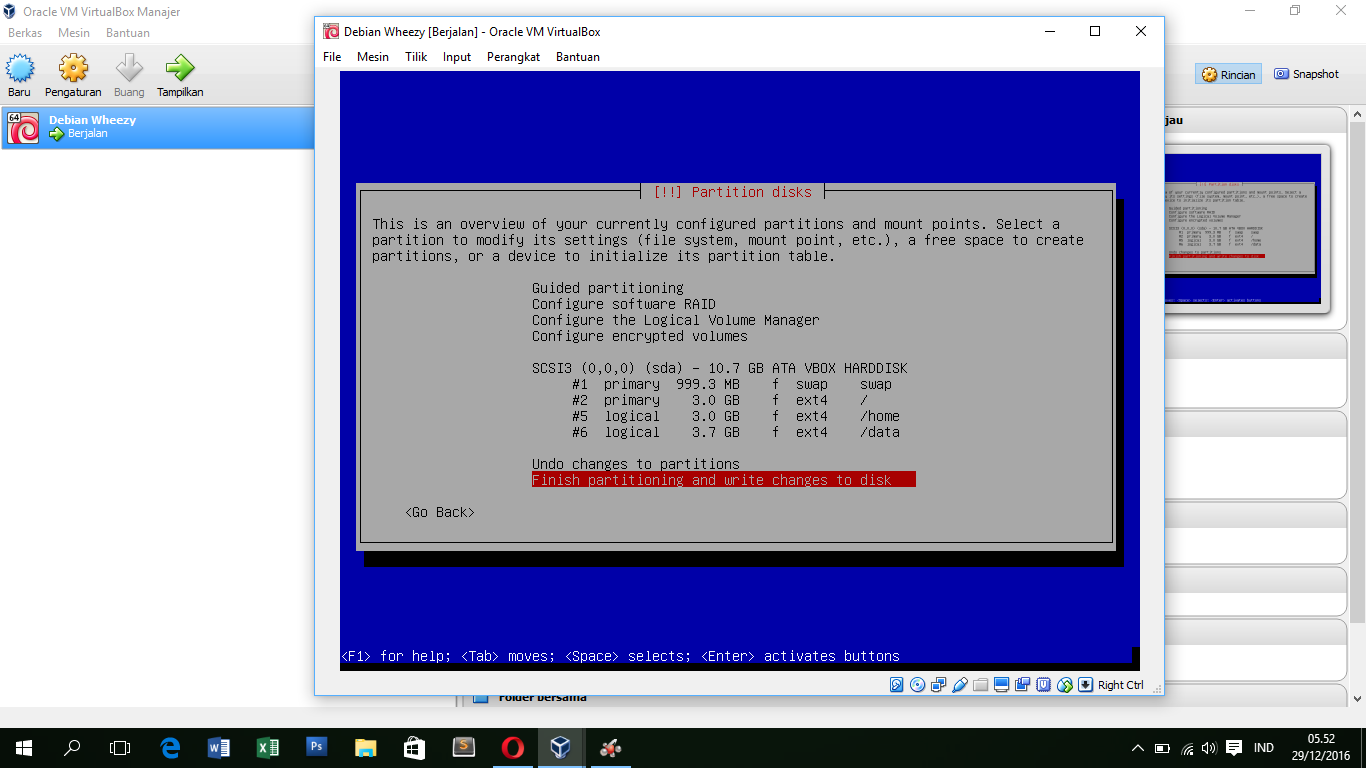Select Debian Wheezy in the VM list
The height and width of the screenshot is (768, 1366).
click(158, 127)
